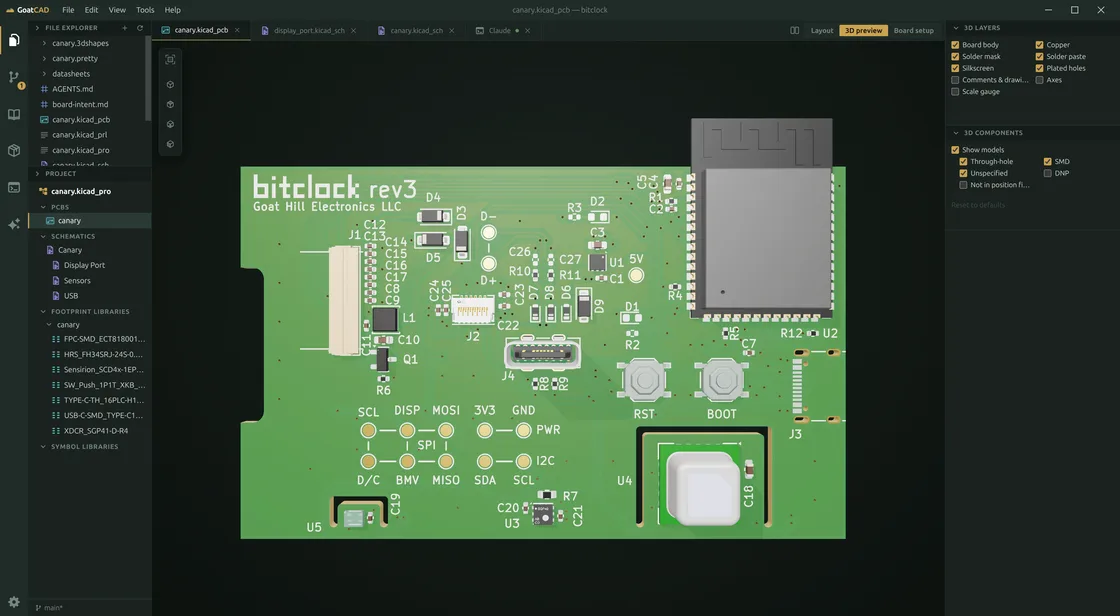This screenshot has width=1120, height=616.
Task: Toggle the Project section chevron
Action: click(x=37, y=174)
